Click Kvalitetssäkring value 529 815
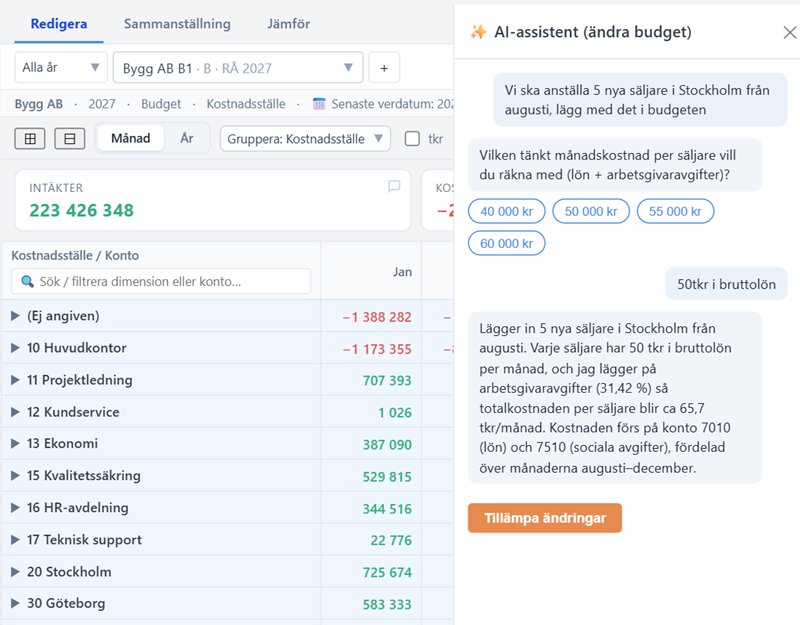This screenshot has height=625, width=800. click(x=387, y=477)
